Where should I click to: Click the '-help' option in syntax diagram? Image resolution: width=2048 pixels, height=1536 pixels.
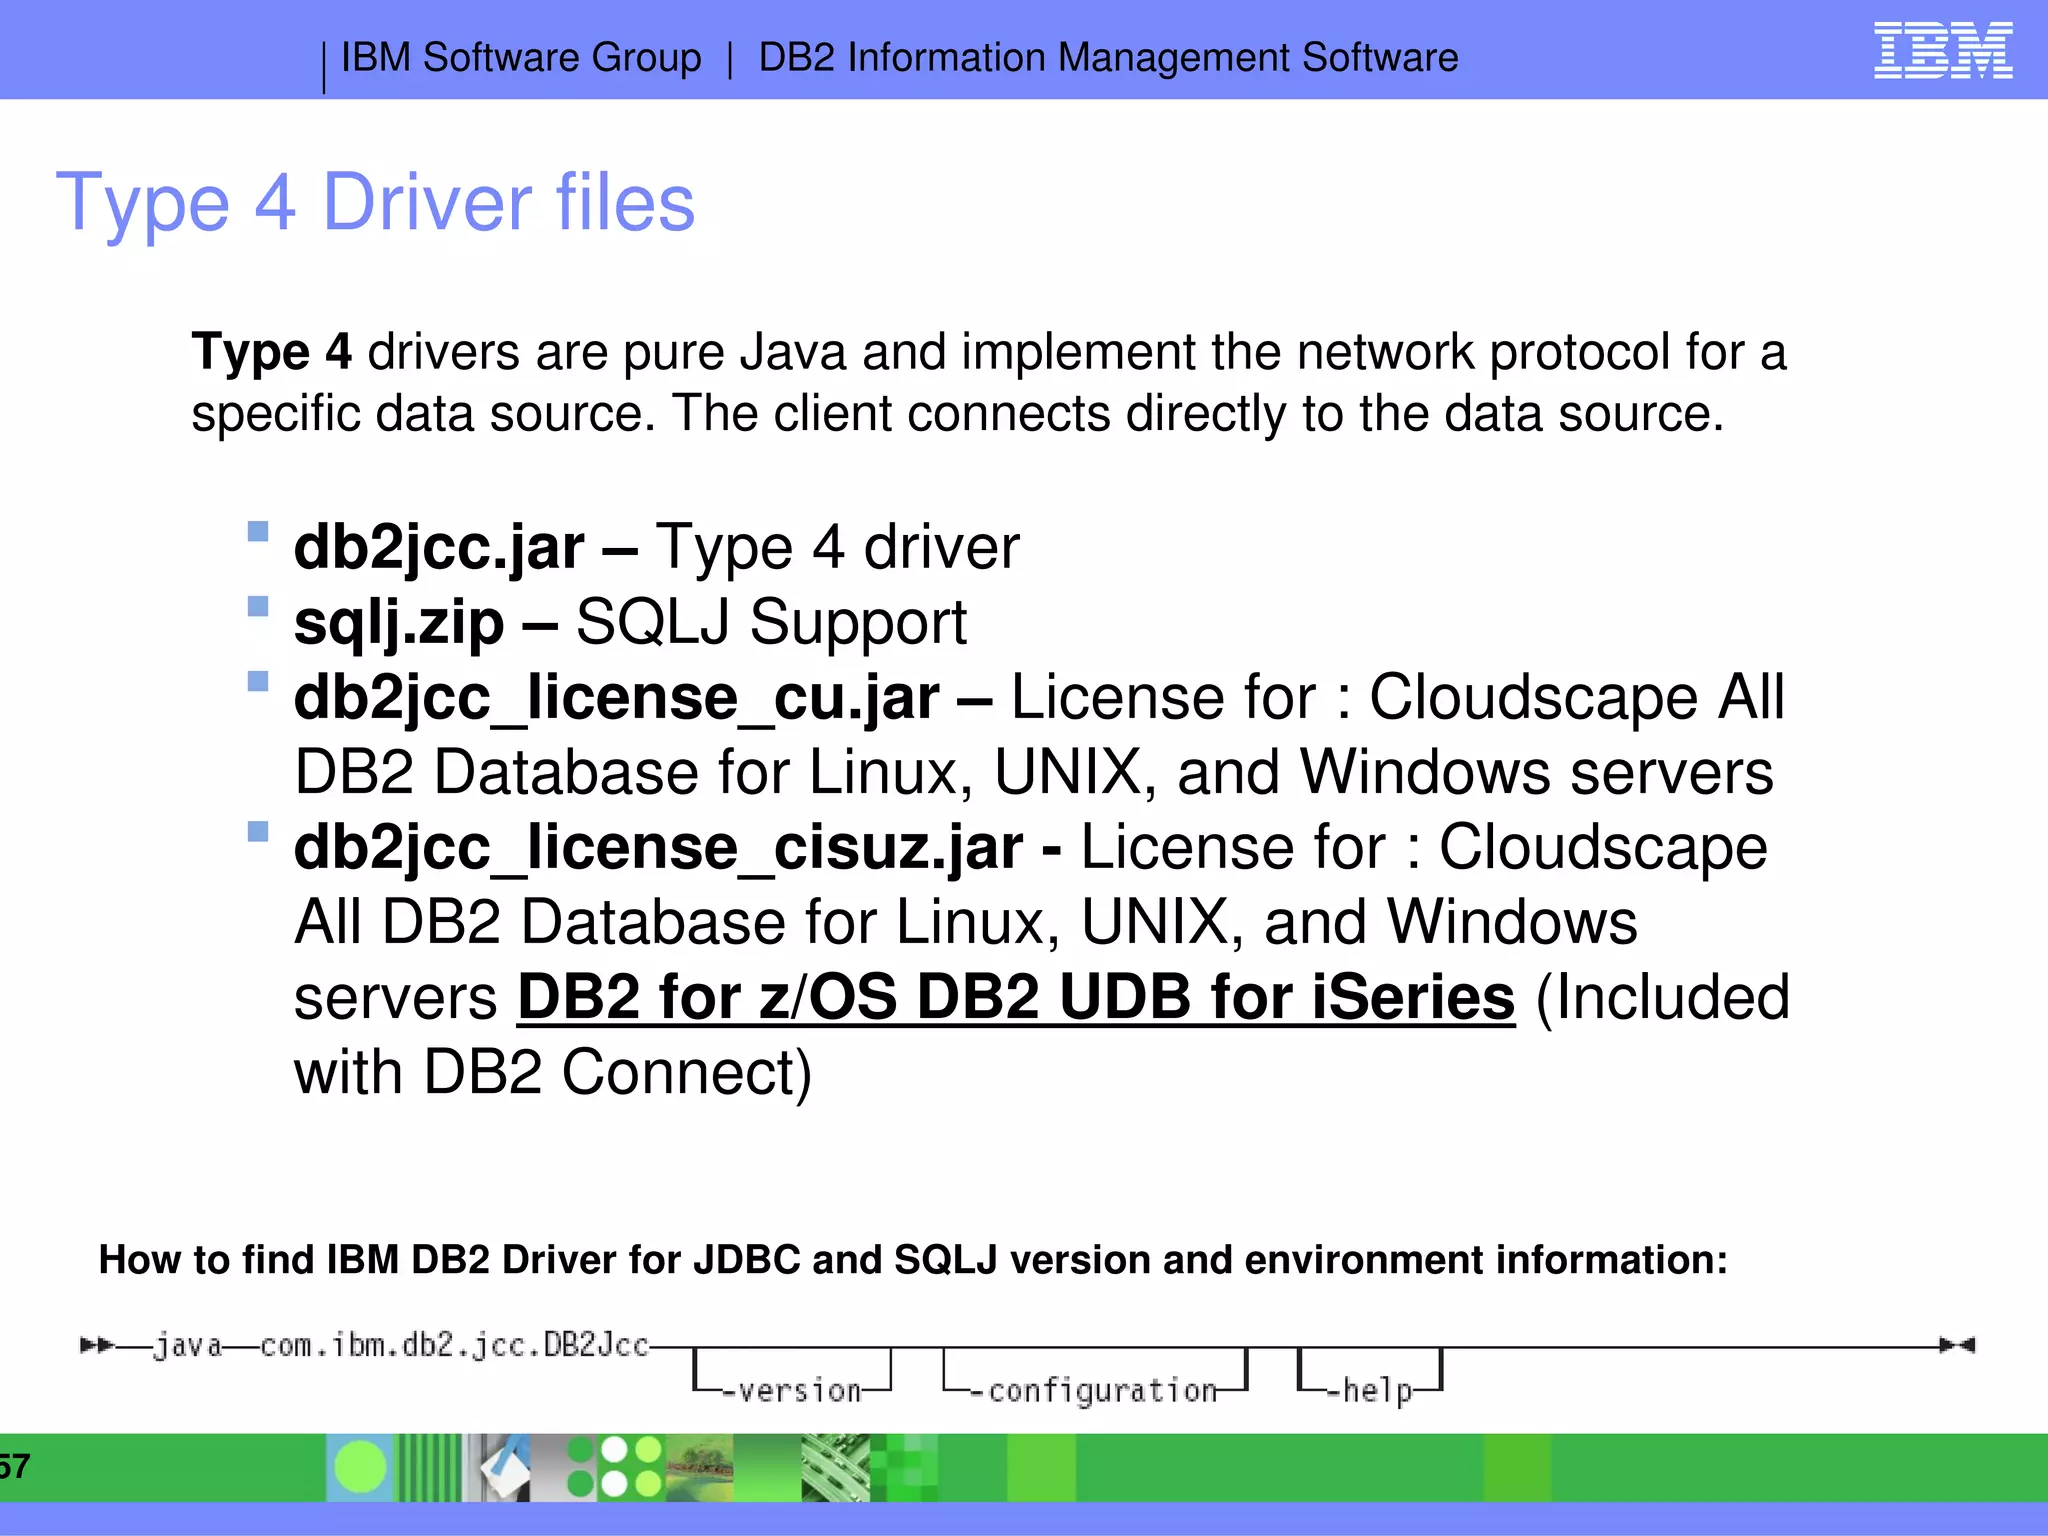pyautogui.click(x=1369, y=1390)
